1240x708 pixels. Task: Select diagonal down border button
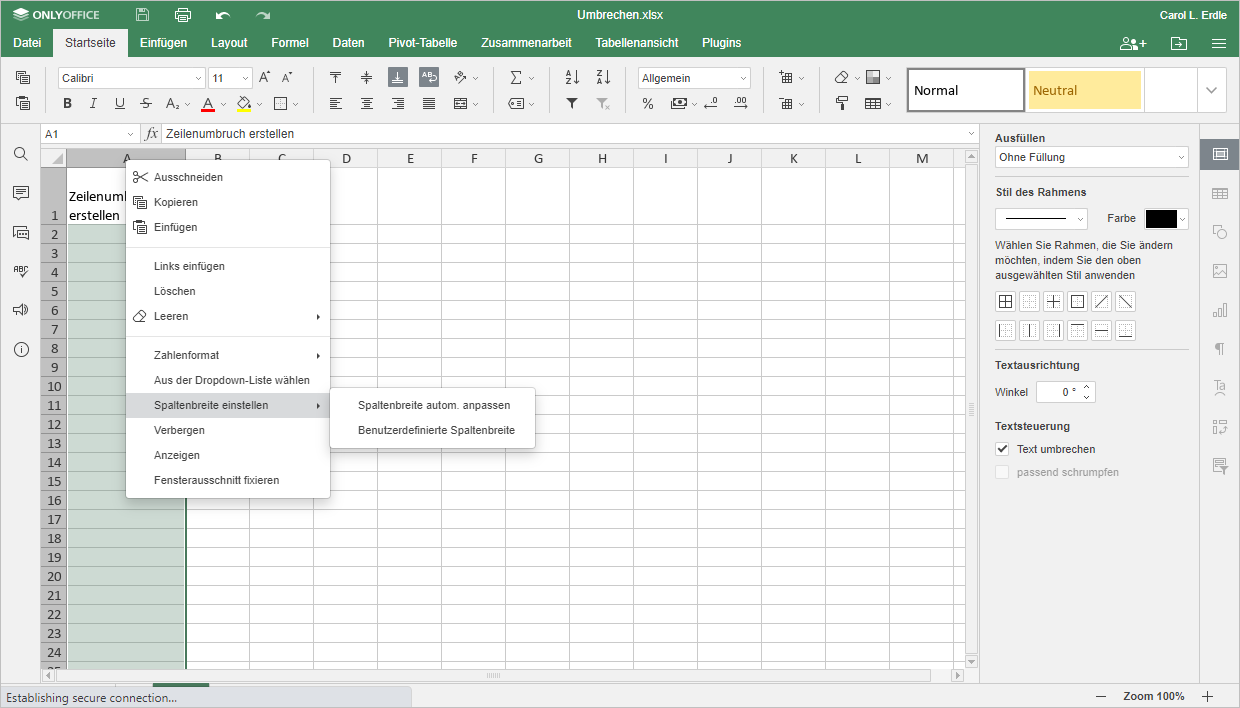[1125, 301]
